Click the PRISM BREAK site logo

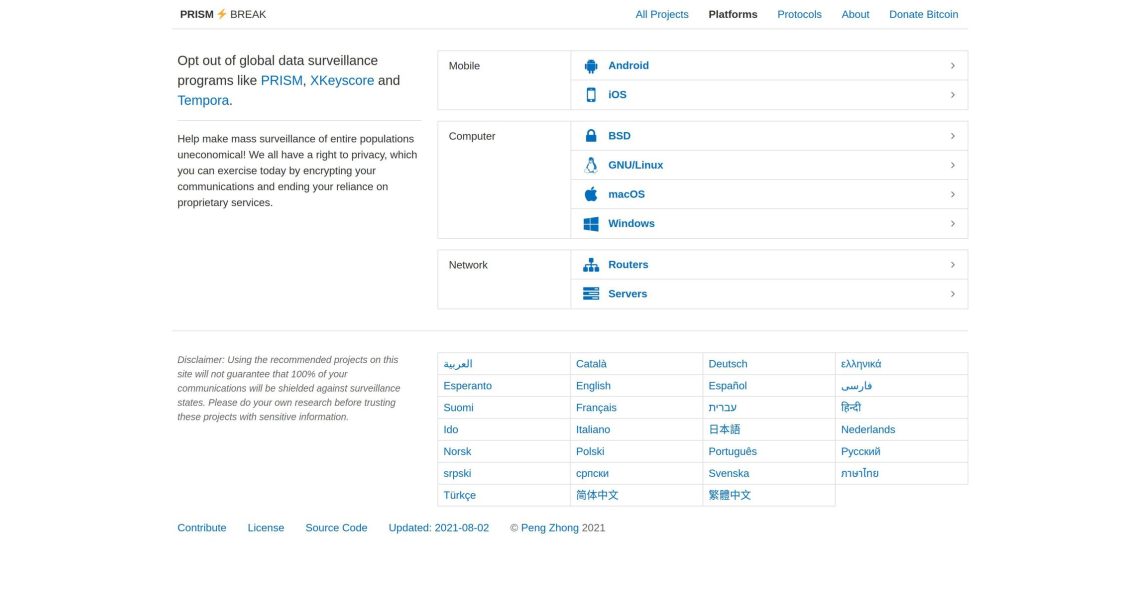click(x=223, y=15)
